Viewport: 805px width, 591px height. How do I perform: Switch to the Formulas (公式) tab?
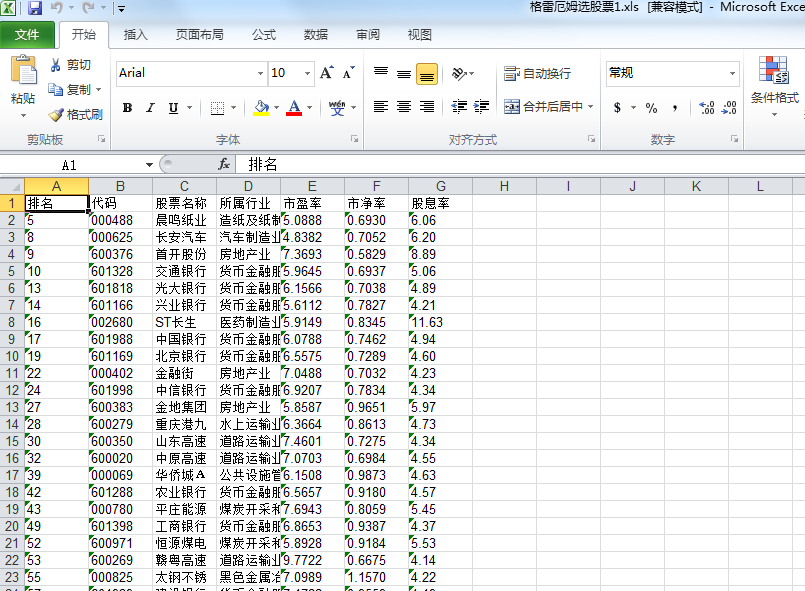tap(264, 34)
